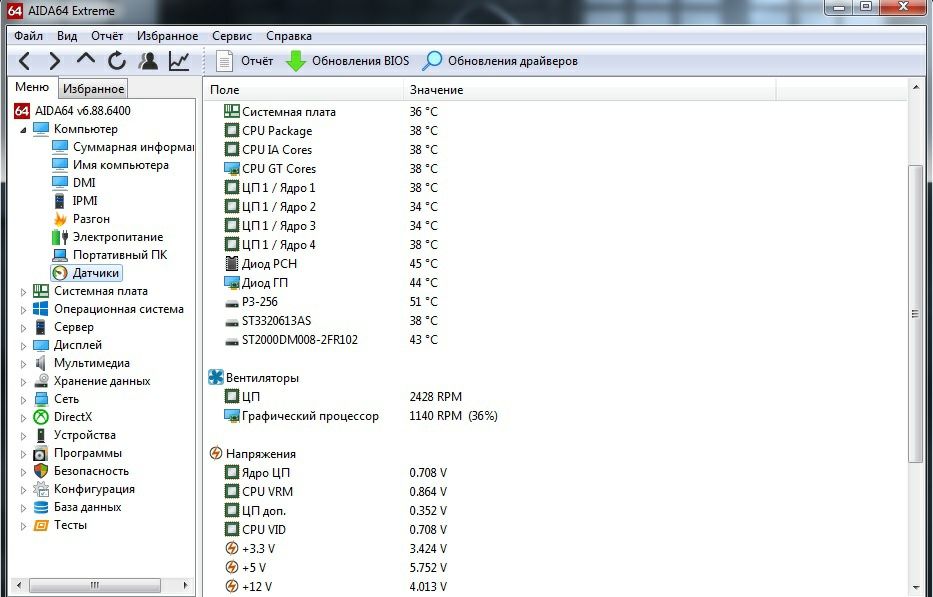Select the IPMI tree item
933x597 pixels.
(75, 201)
